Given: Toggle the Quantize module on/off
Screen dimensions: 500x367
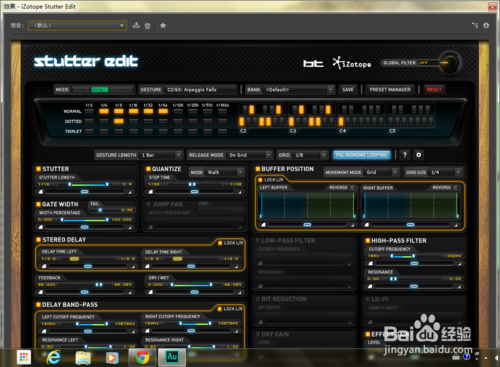Looking at the screenshot, I should pyautogui.click(x=148, y=169).
